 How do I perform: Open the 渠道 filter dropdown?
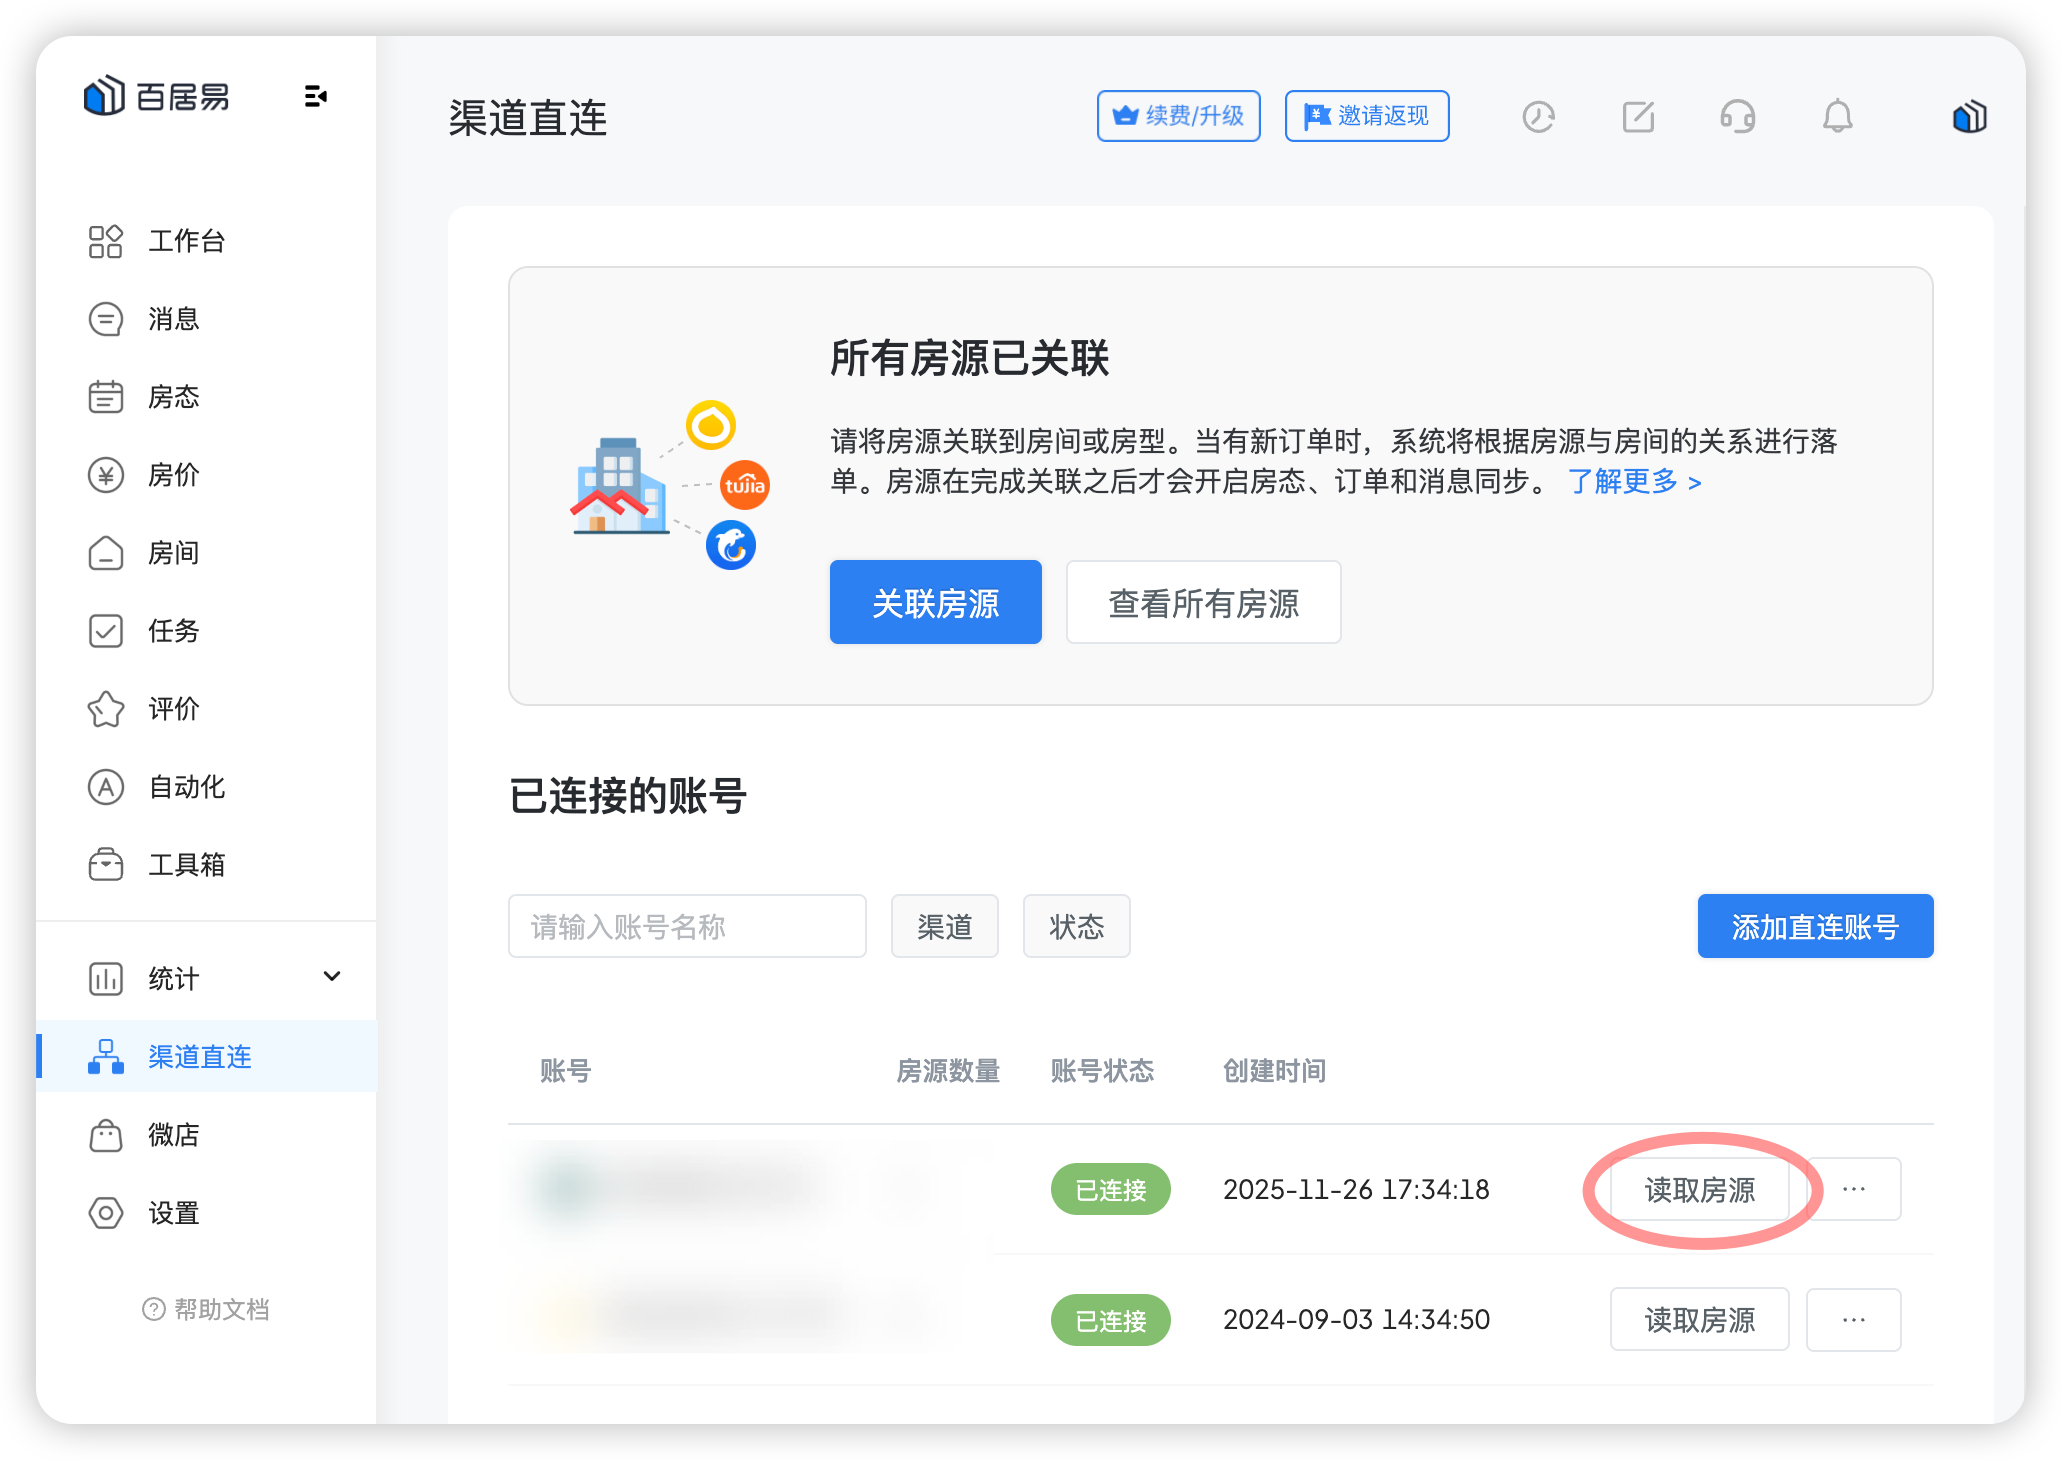point(944,926)
